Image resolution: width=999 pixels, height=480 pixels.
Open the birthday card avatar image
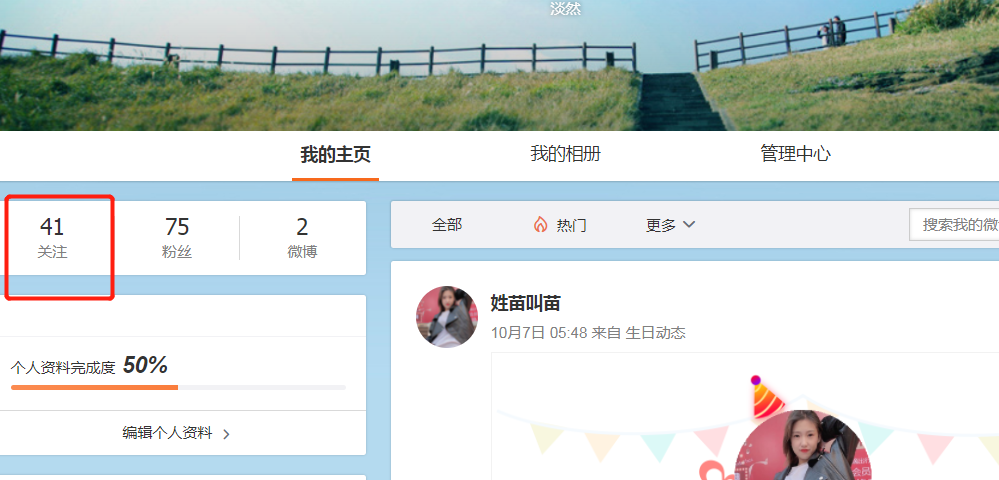[x=803, y=445]
